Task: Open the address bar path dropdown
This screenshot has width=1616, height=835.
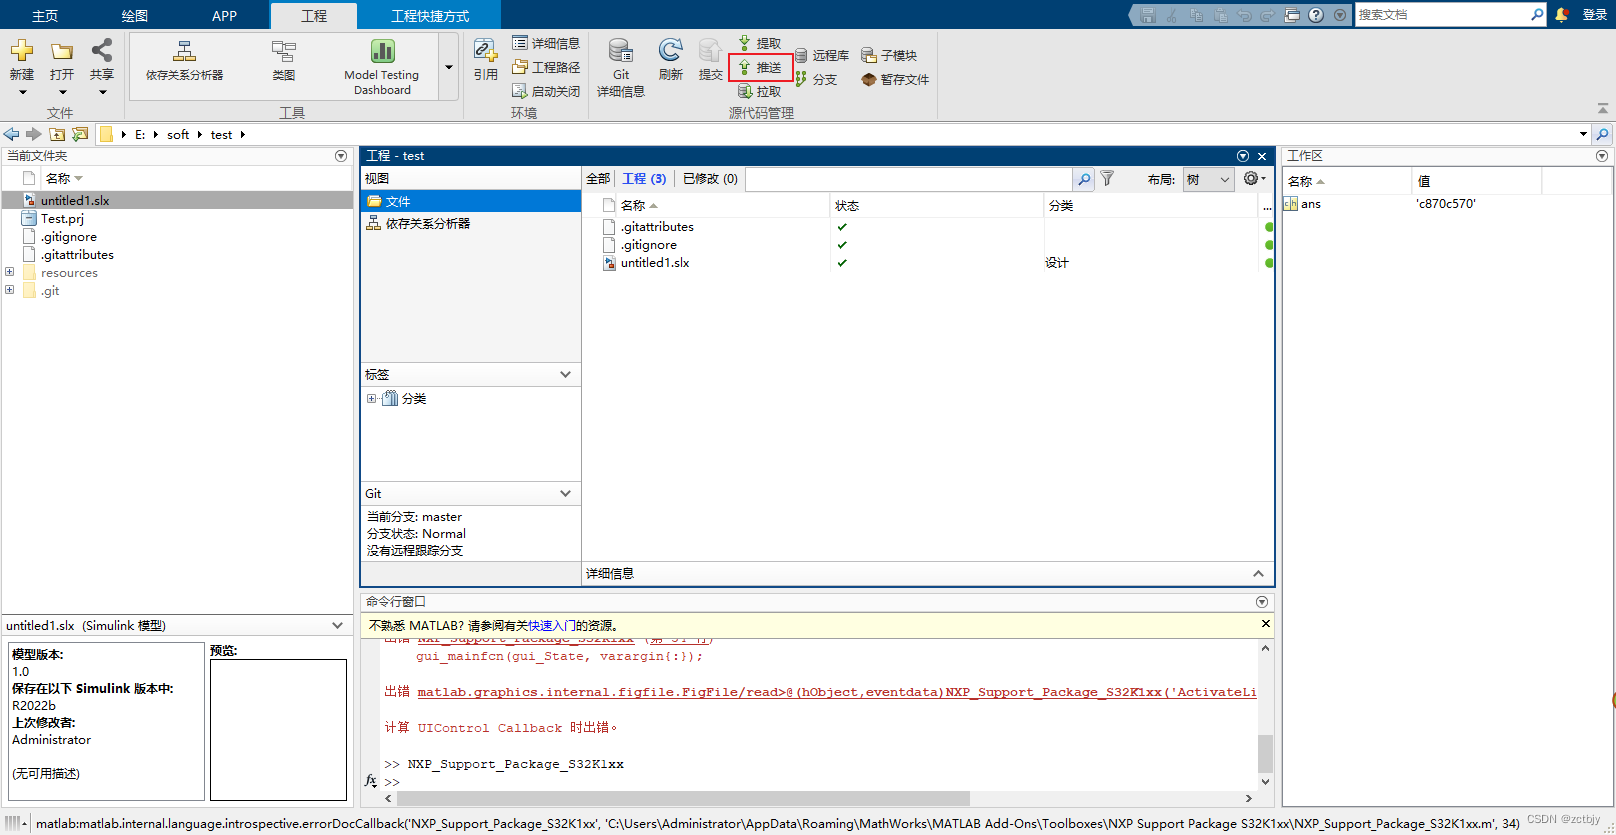Action: 1583,134
